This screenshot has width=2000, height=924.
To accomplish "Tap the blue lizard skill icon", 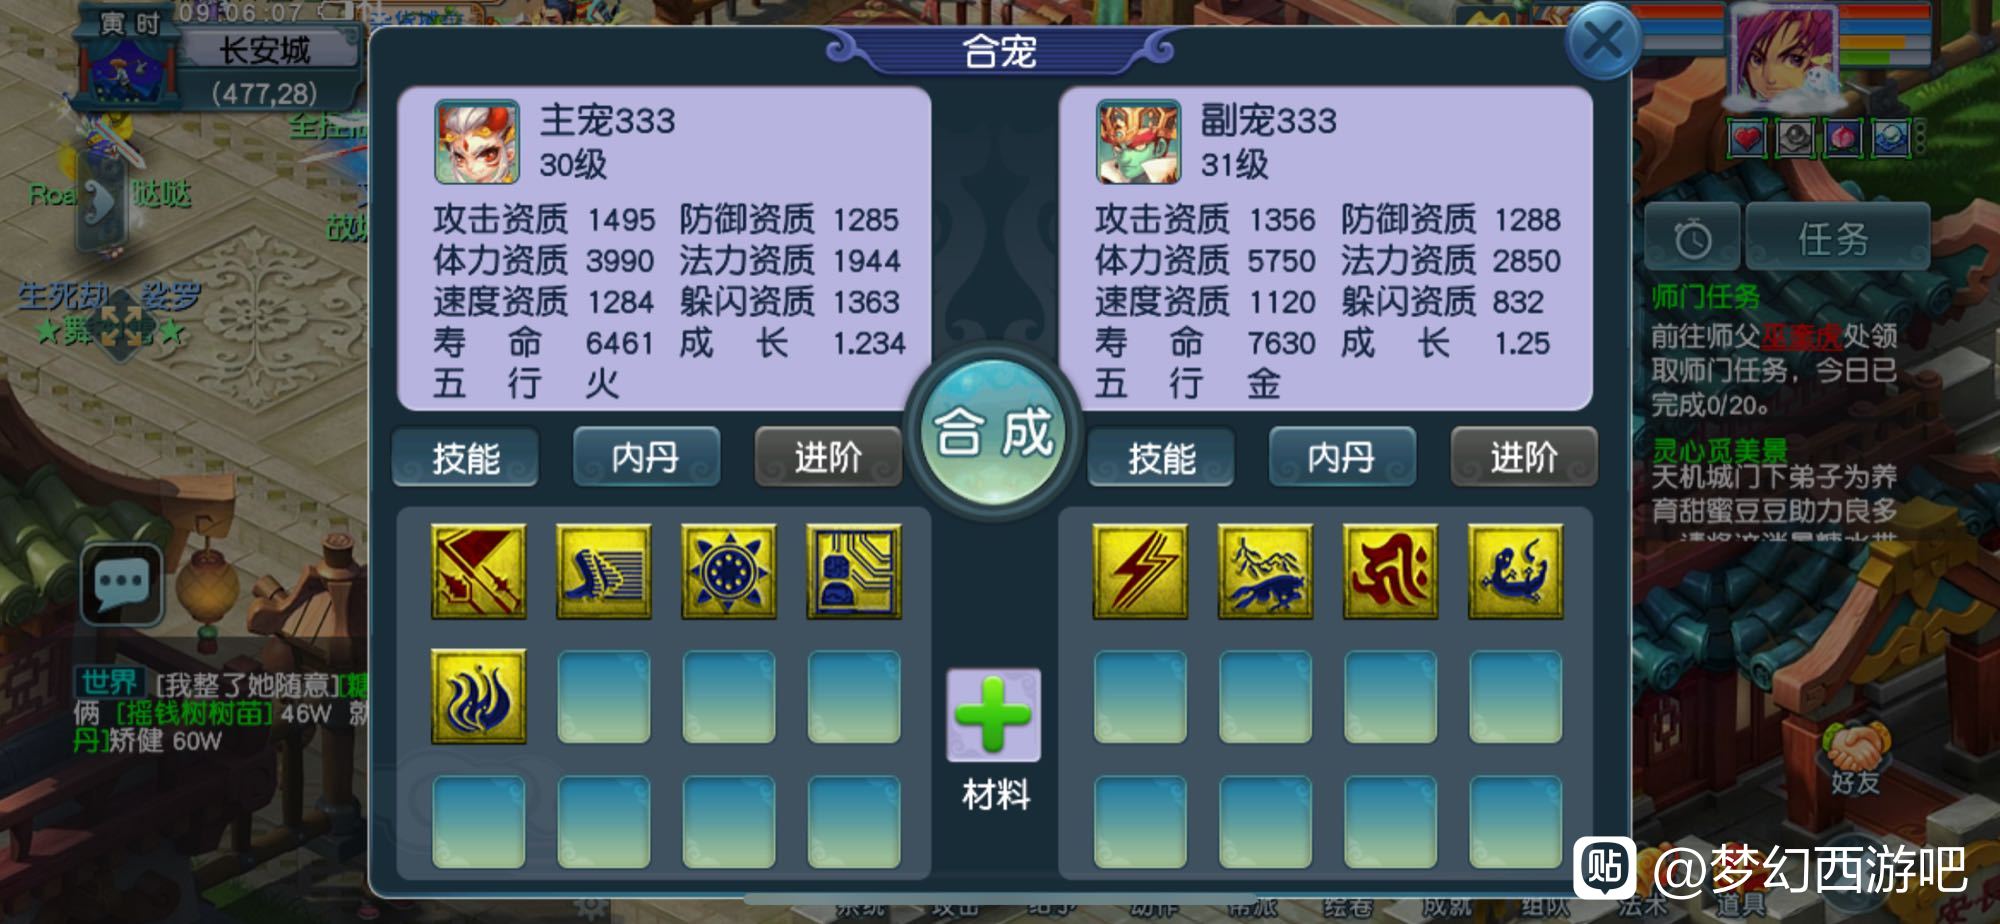I will click(1516, 572).
